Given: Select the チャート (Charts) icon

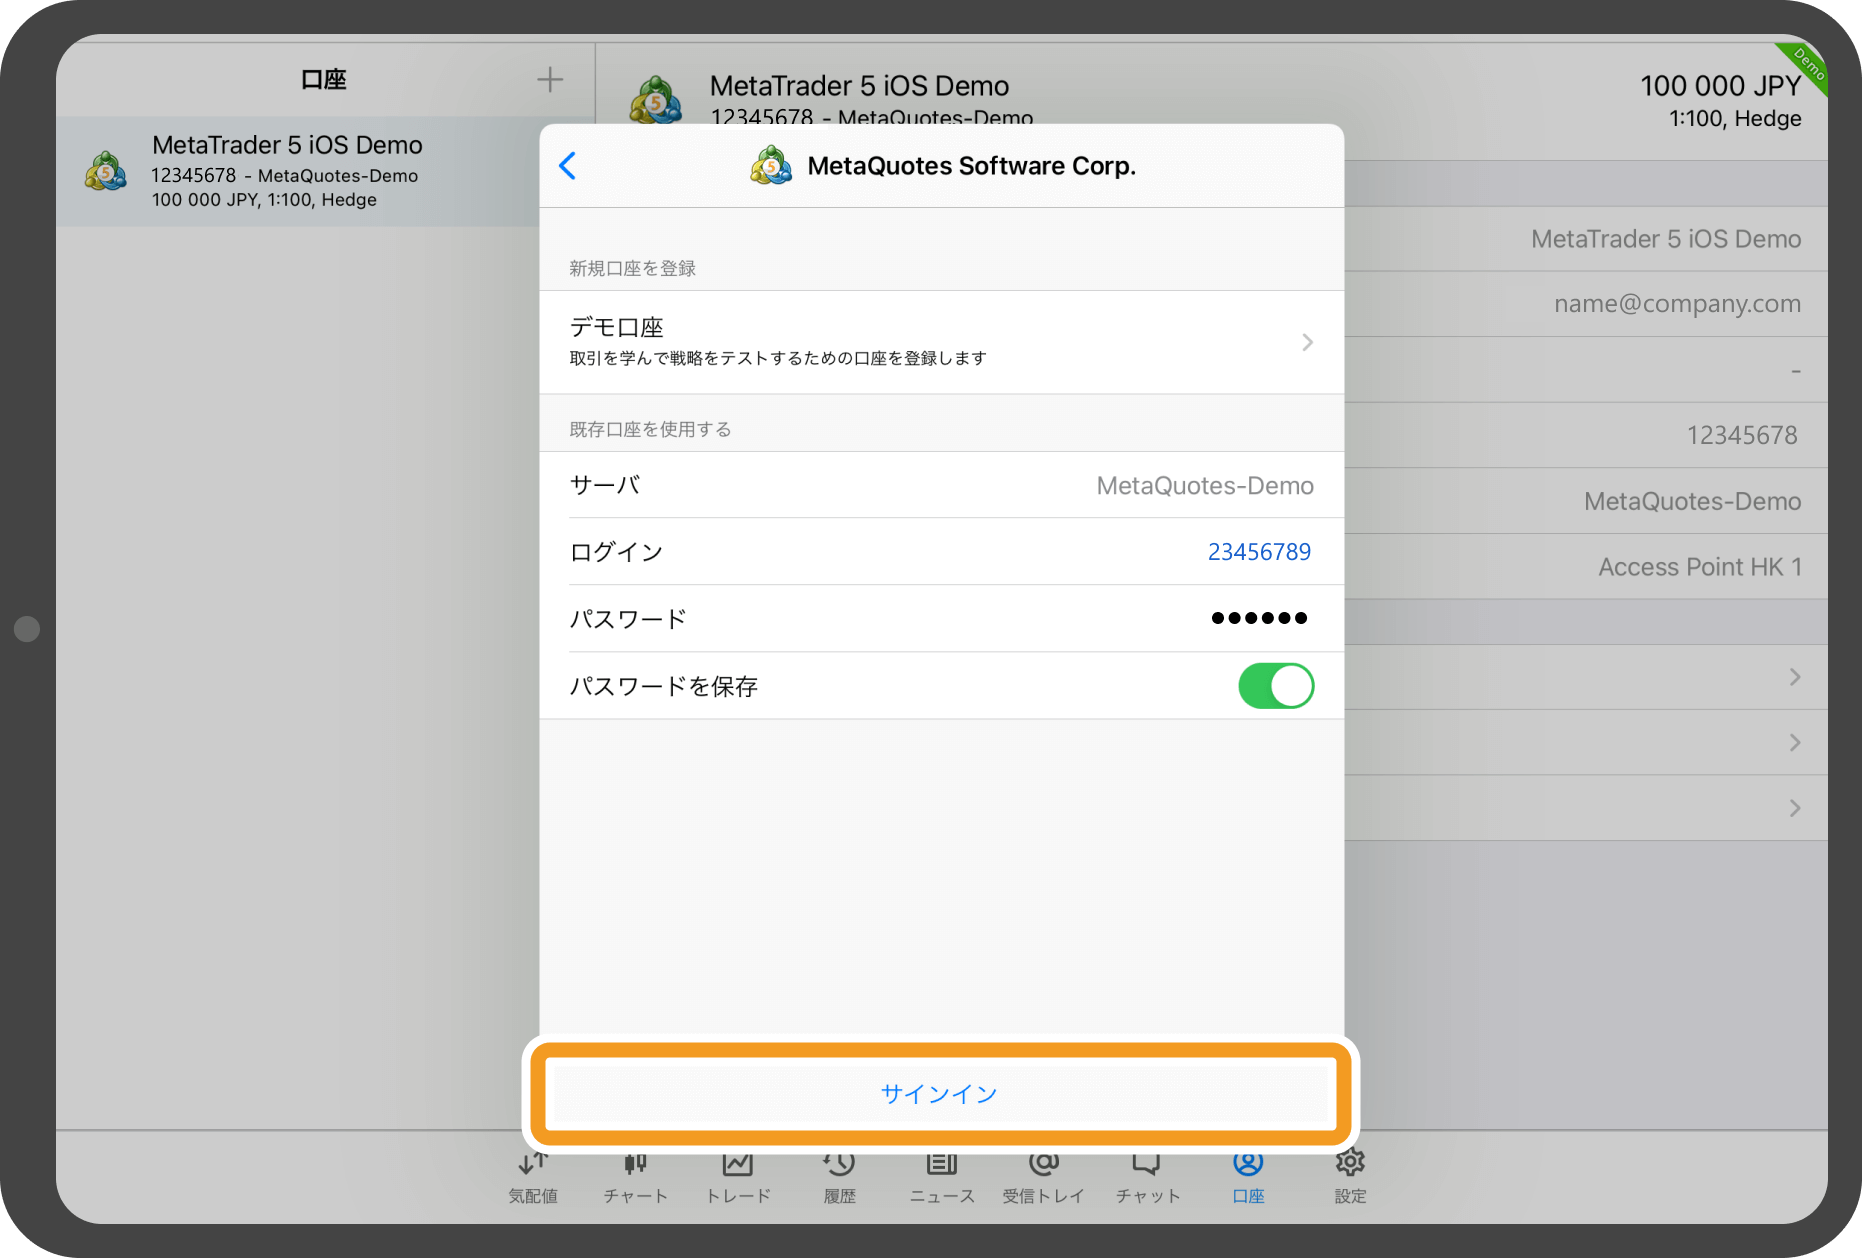Looking at the screenshot, I should click(635, 1177).
